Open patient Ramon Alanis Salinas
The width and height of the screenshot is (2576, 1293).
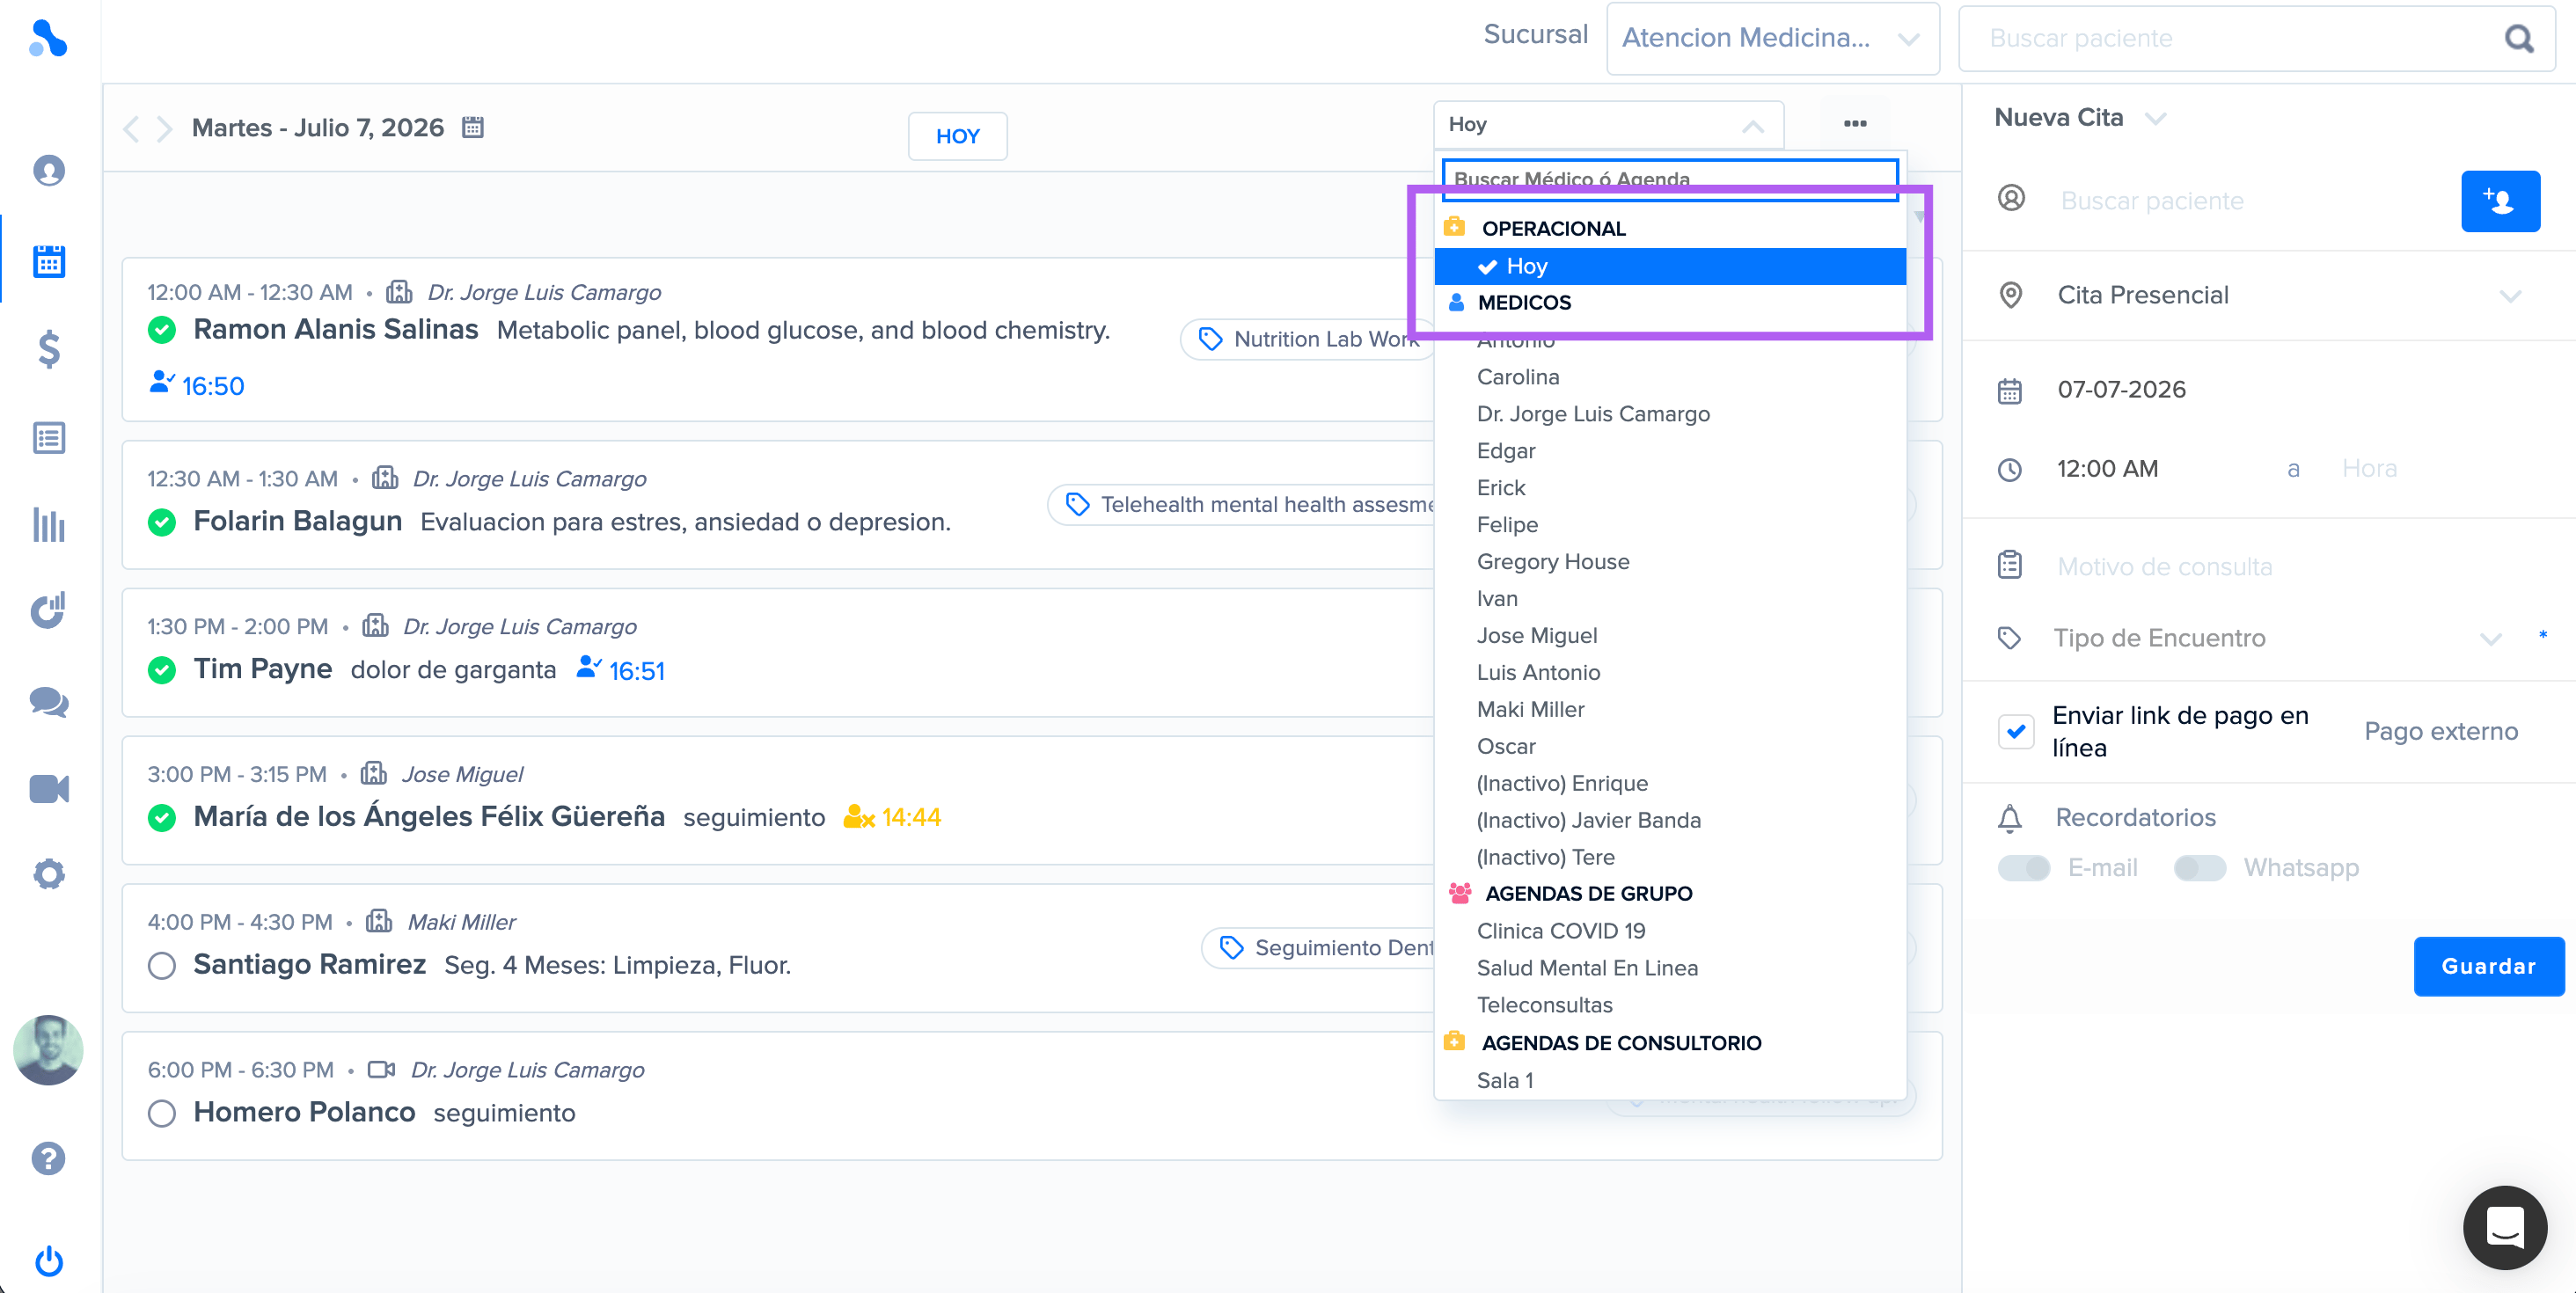click(335, 329)
